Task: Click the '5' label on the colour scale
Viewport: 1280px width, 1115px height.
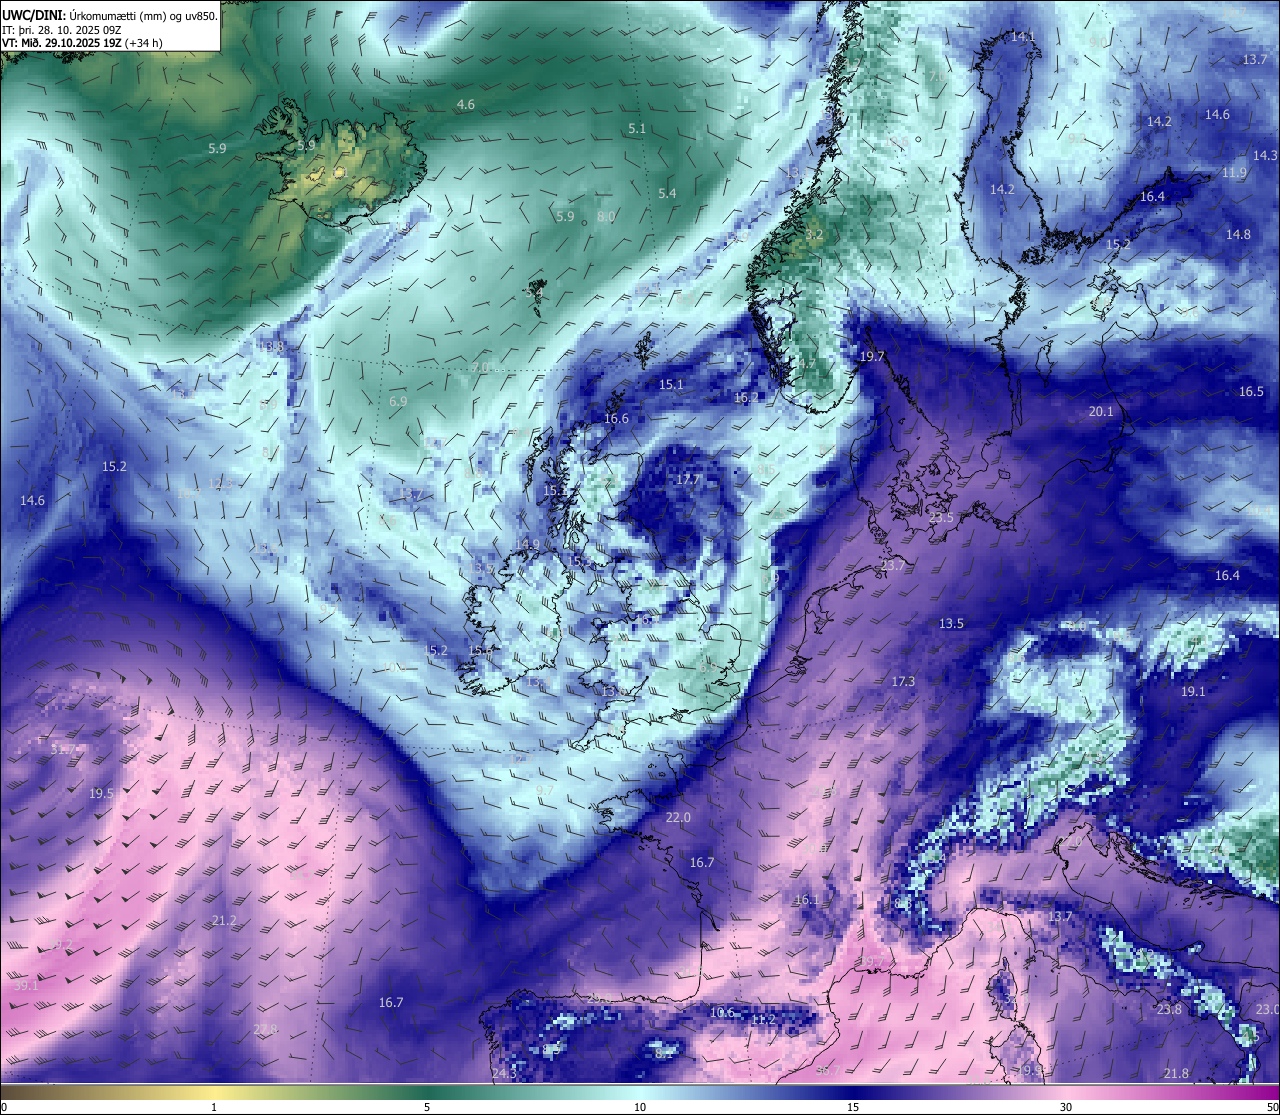Action: tap(427, 1107)
